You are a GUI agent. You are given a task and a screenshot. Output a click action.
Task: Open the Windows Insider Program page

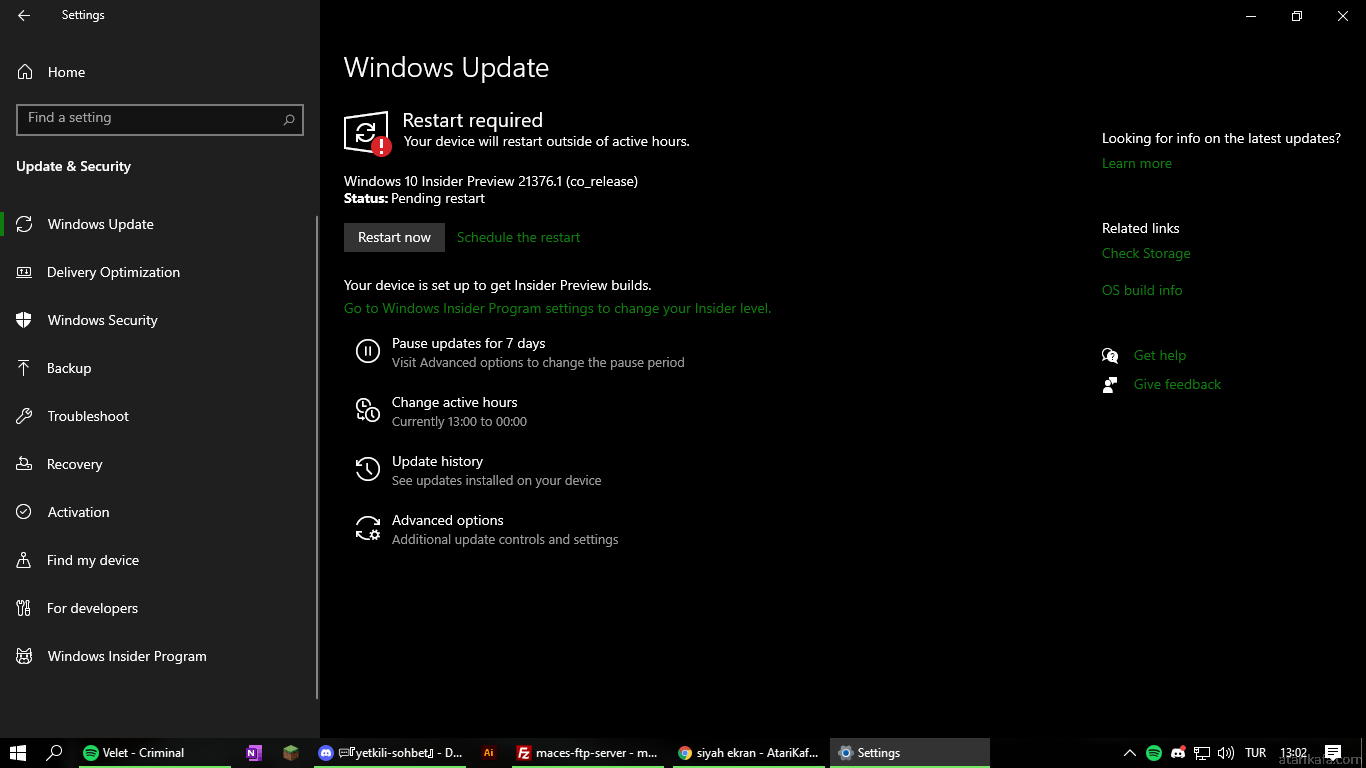[x=160, y=656]
